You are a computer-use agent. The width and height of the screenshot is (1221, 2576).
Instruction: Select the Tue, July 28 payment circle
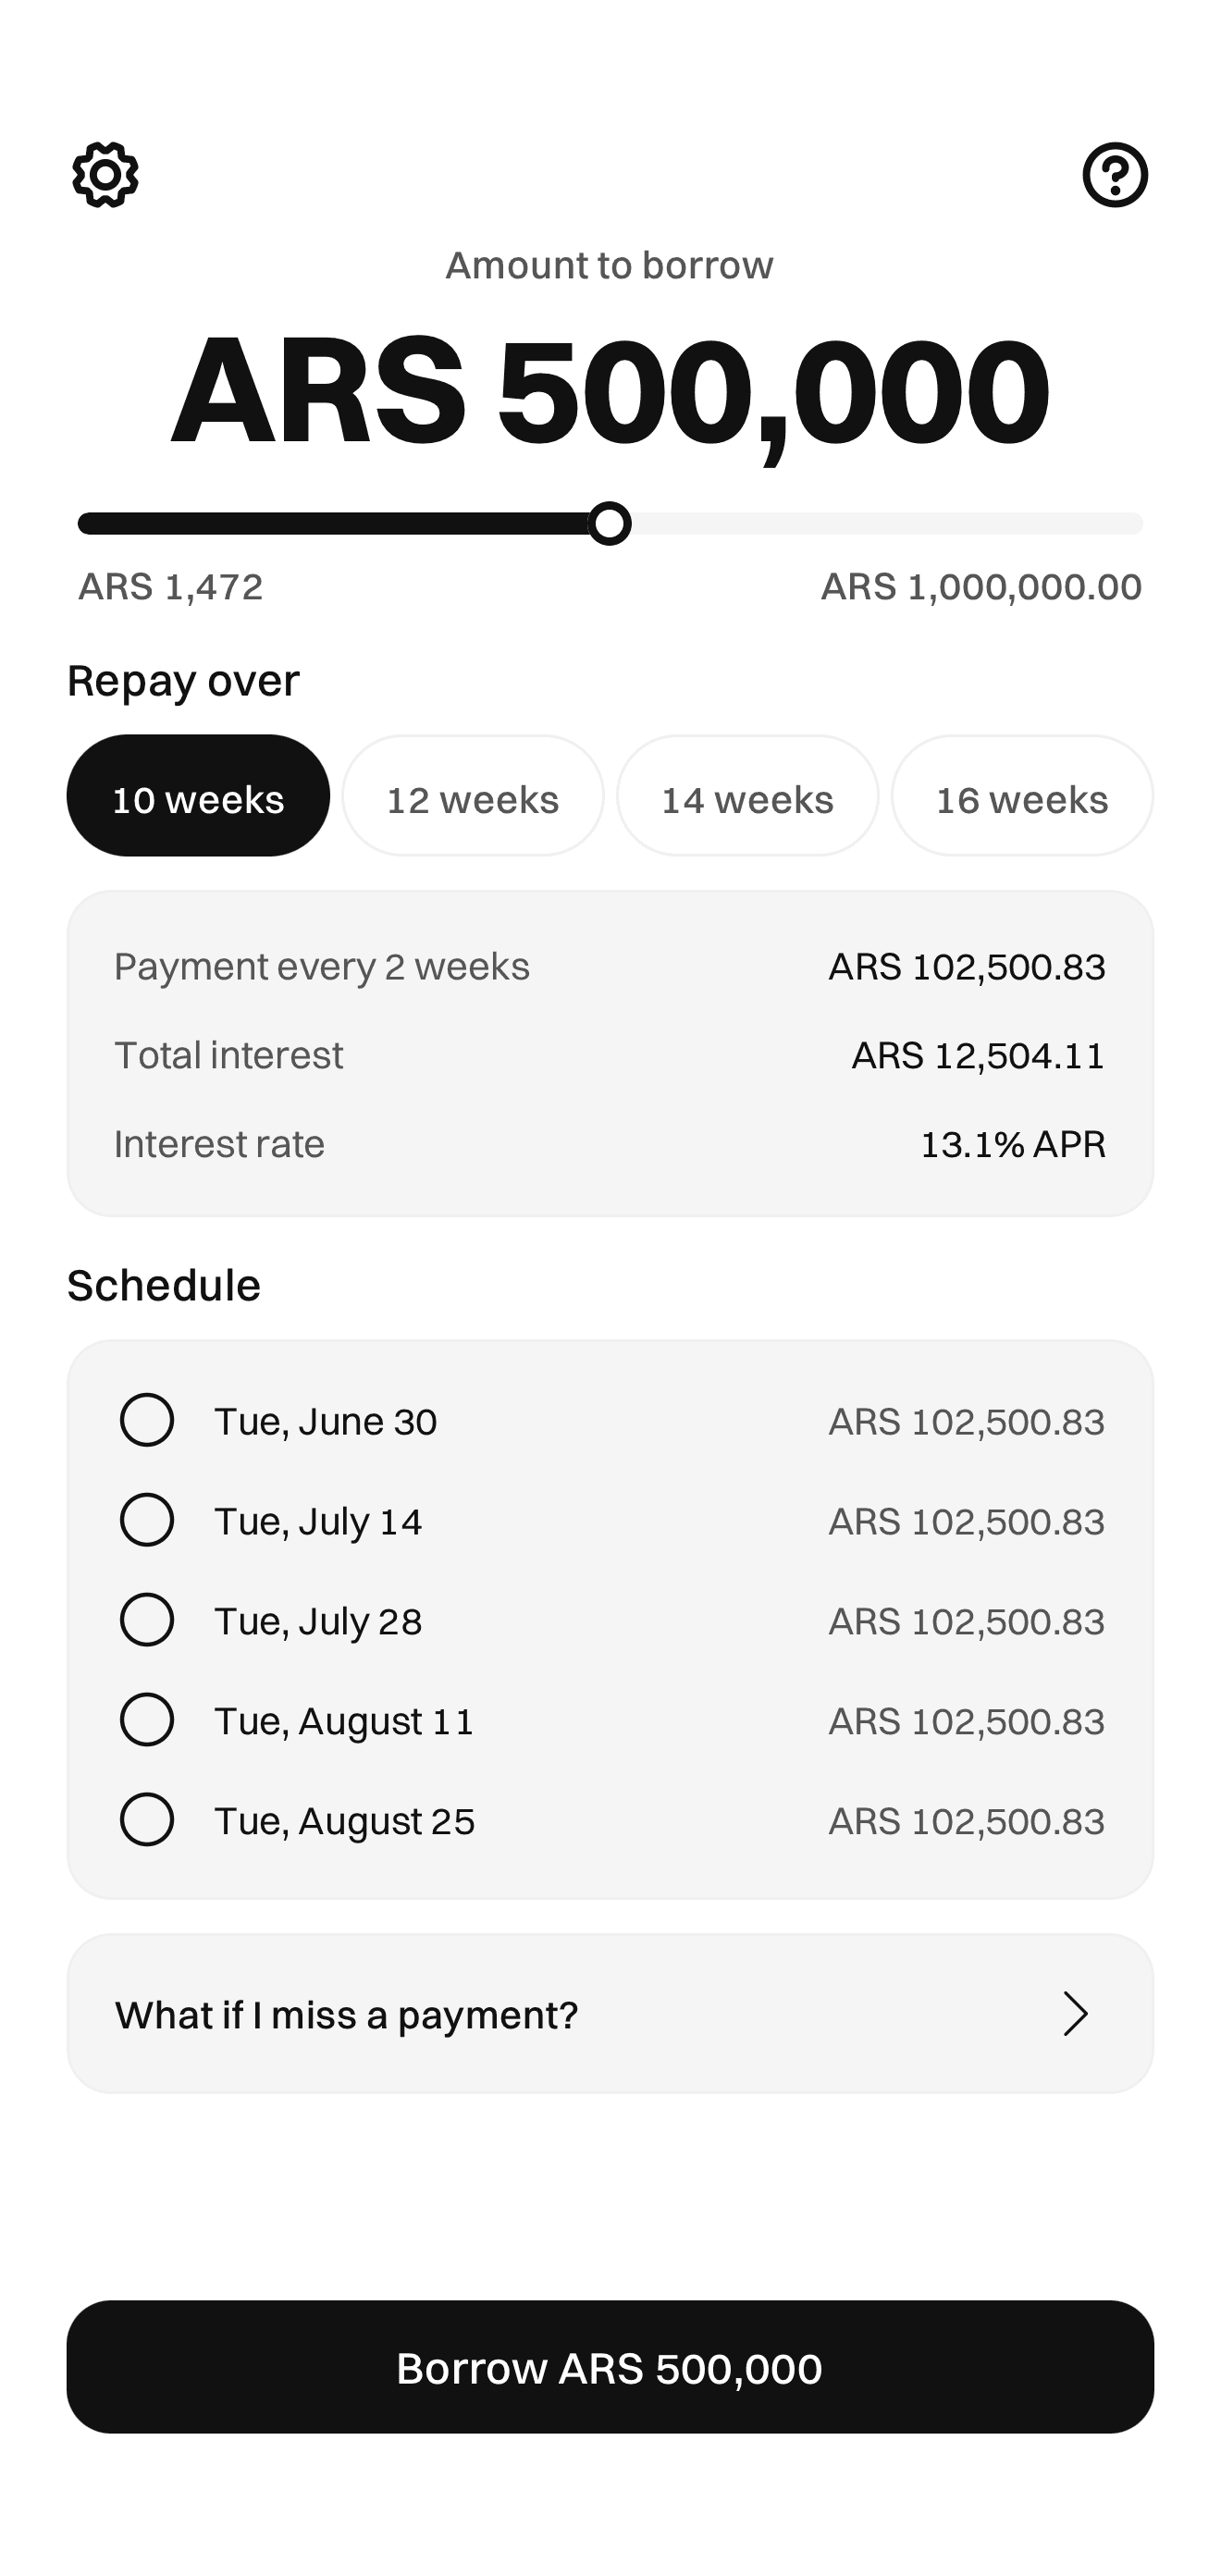(x=147, y=1620)
